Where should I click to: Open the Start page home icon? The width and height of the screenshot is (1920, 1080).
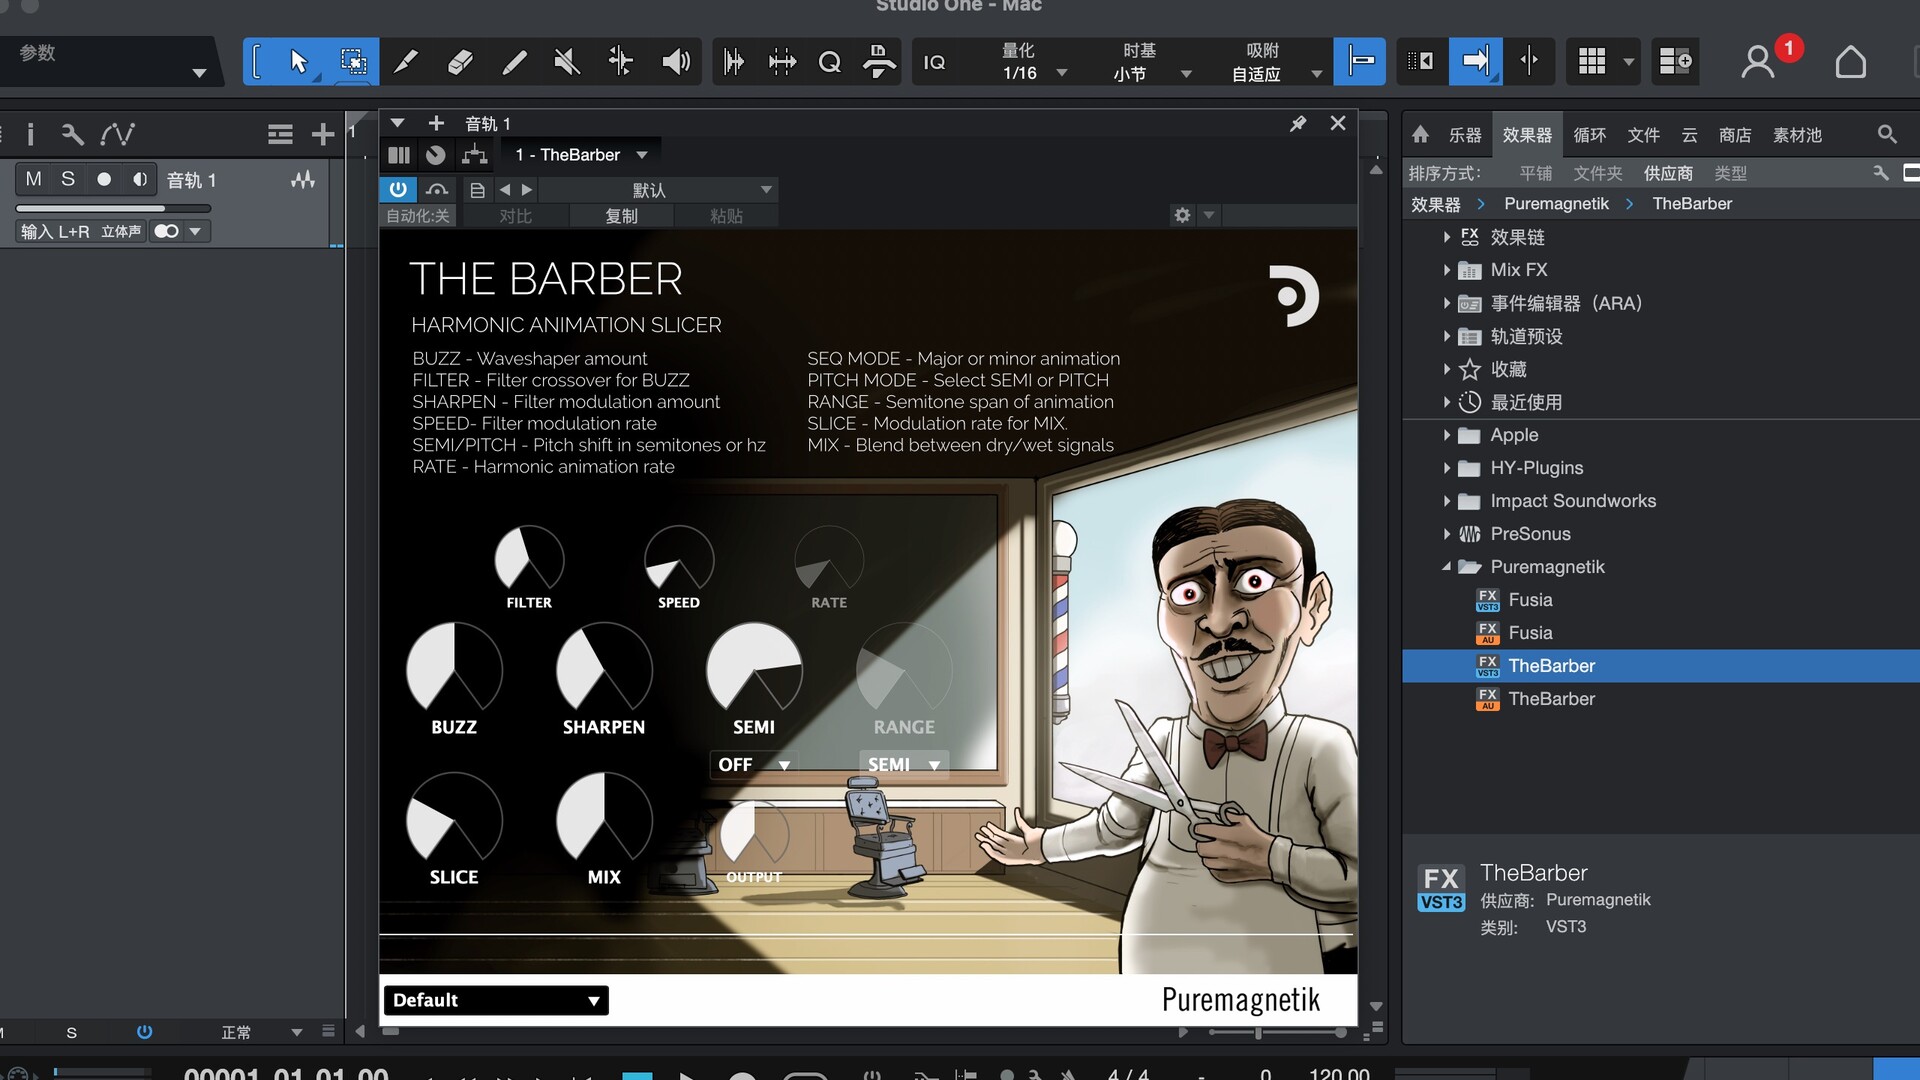(x=1851, y=62)
